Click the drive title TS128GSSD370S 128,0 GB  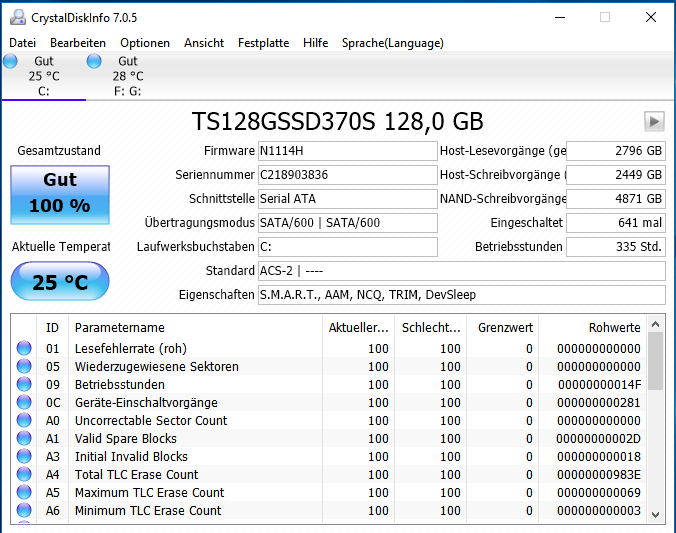click(x=338, y=121)
